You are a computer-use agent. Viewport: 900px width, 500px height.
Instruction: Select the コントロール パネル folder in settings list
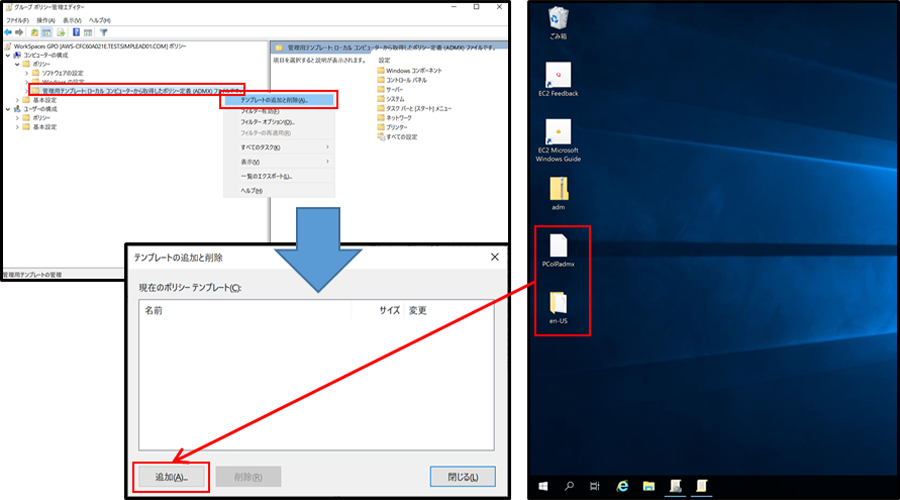tap(402, 80)
